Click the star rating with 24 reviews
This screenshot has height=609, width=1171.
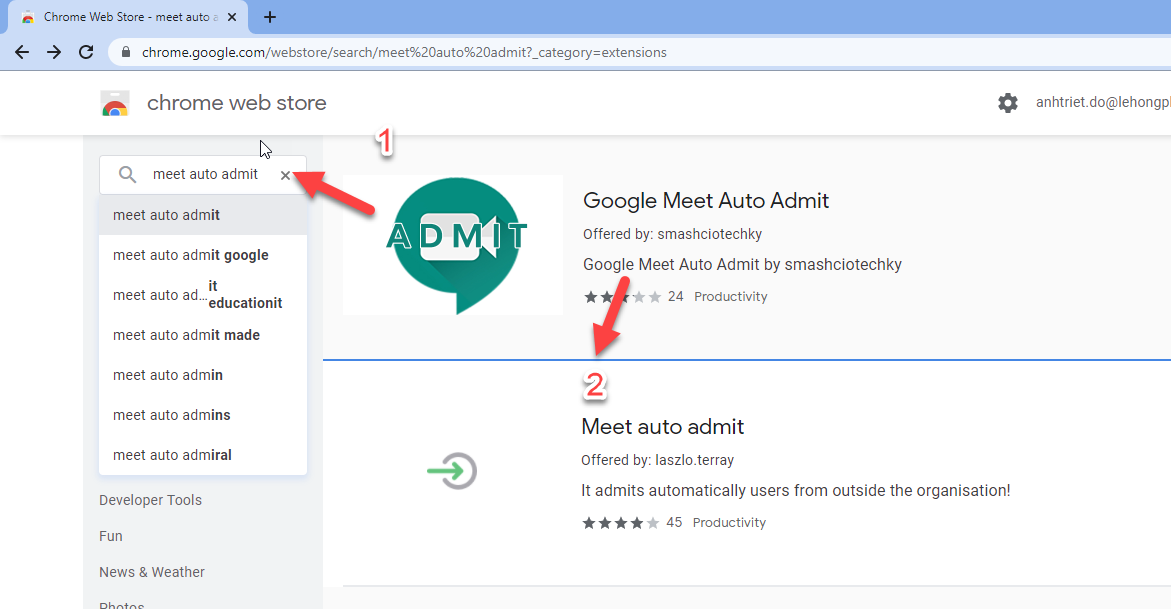point(622,297)
